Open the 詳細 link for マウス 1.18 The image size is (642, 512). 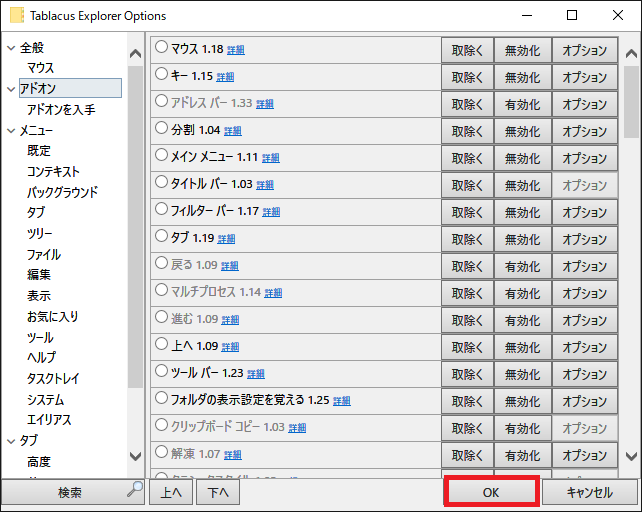point(236,50)
